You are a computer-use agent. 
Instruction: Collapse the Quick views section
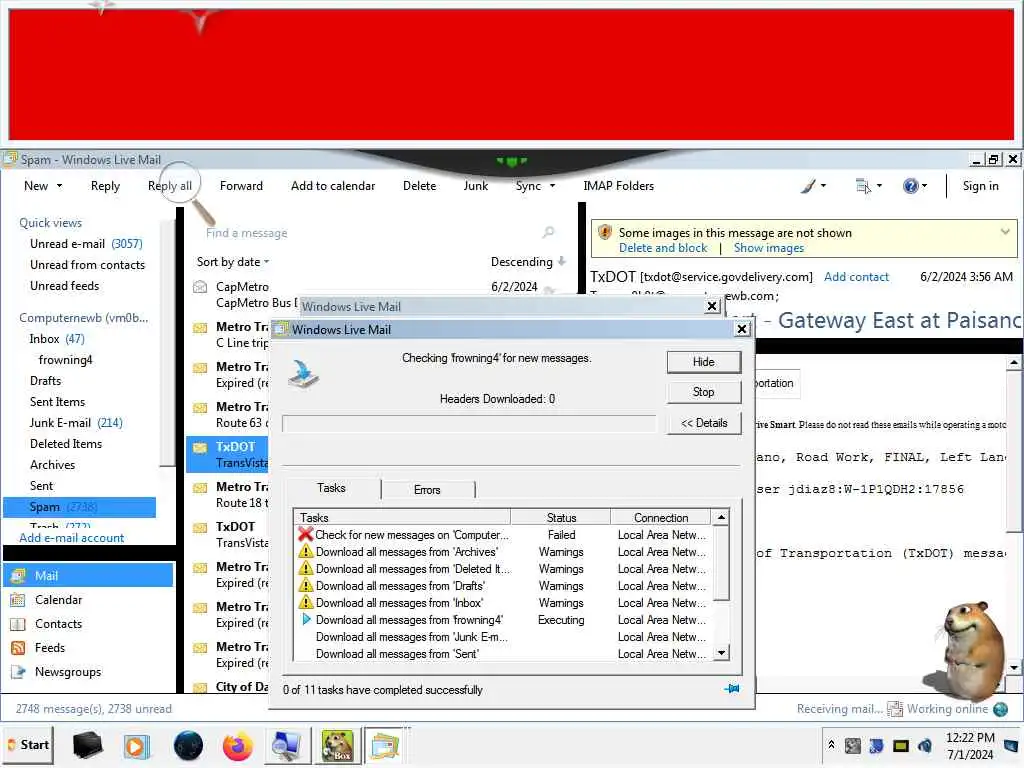50,223
